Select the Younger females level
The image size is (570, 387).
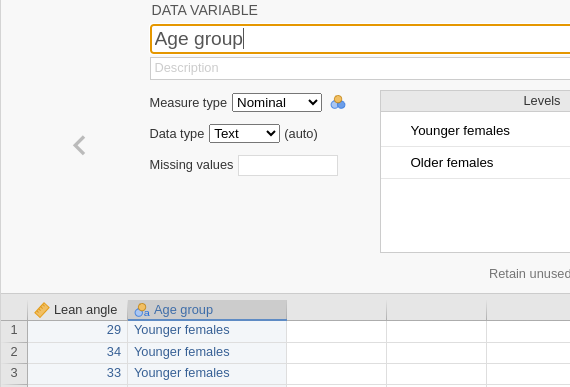point(475,130)
